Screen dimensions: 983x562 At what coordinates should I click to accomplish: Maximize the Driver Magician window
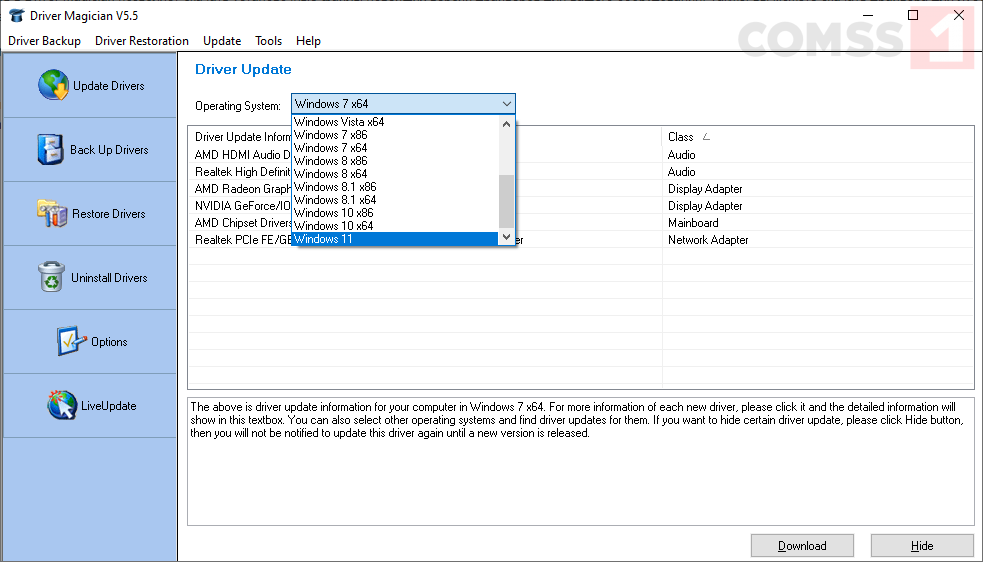tap(913, 15)
